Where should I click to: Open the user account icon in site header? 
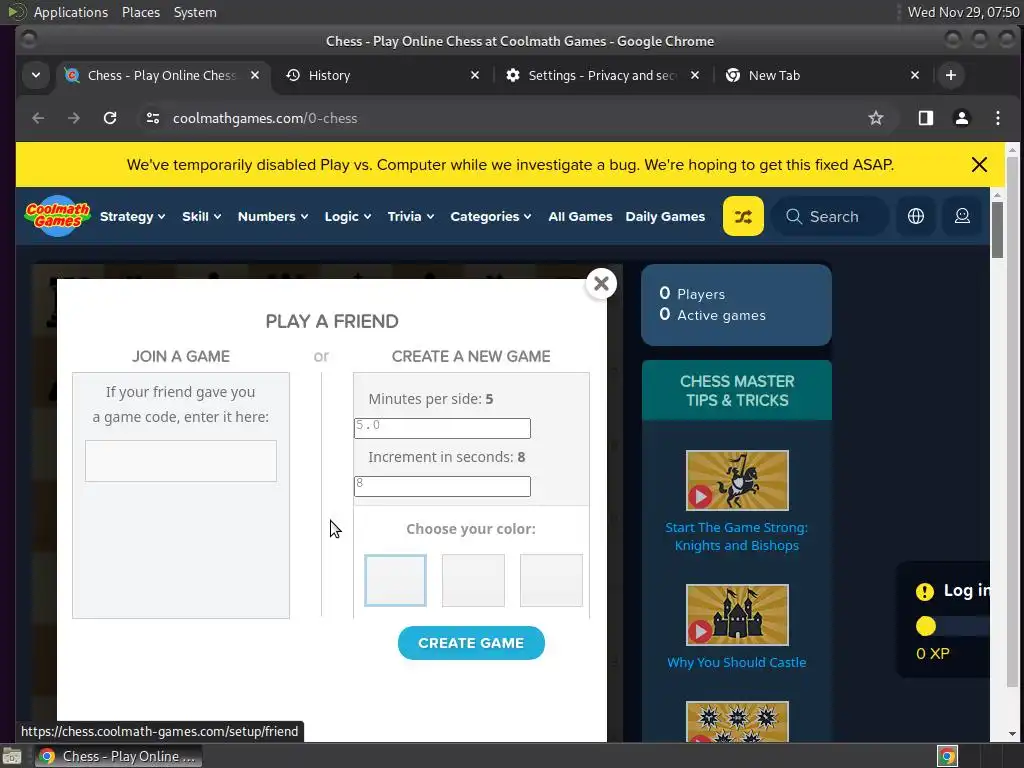962,216
